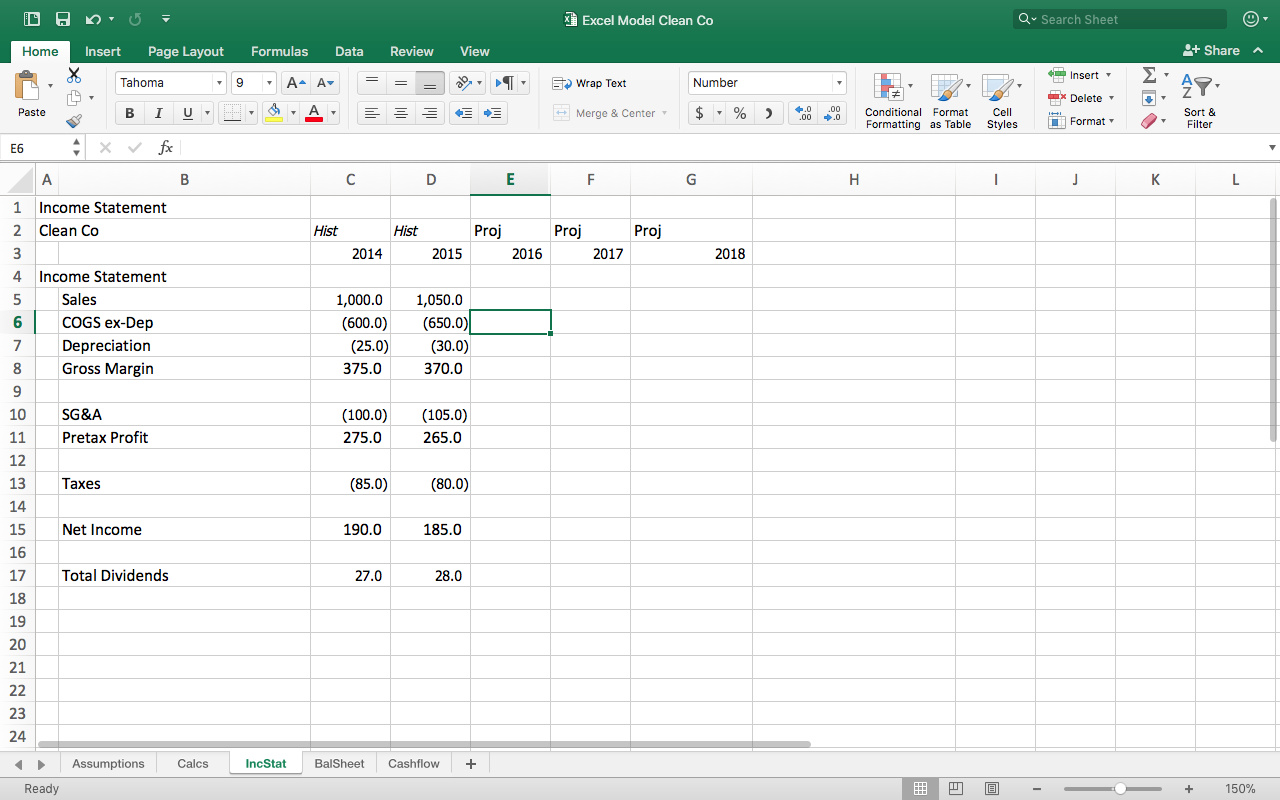Center cell text horizontally
The image size is (1280, 800).
coord(401,113)
